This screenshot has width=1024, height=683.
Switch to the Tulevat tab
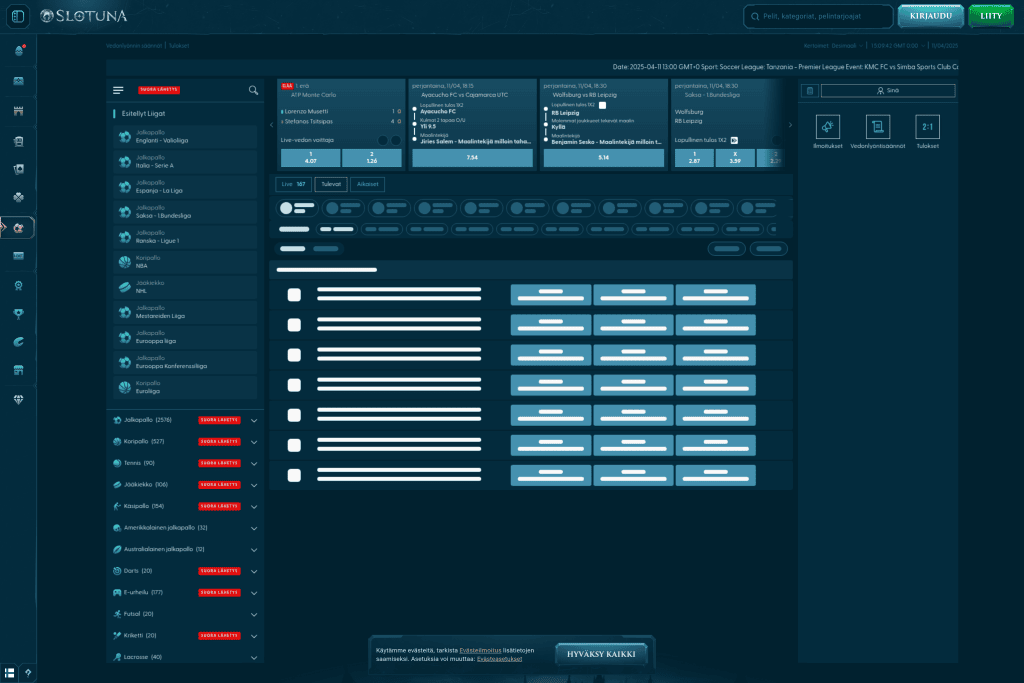331,184
